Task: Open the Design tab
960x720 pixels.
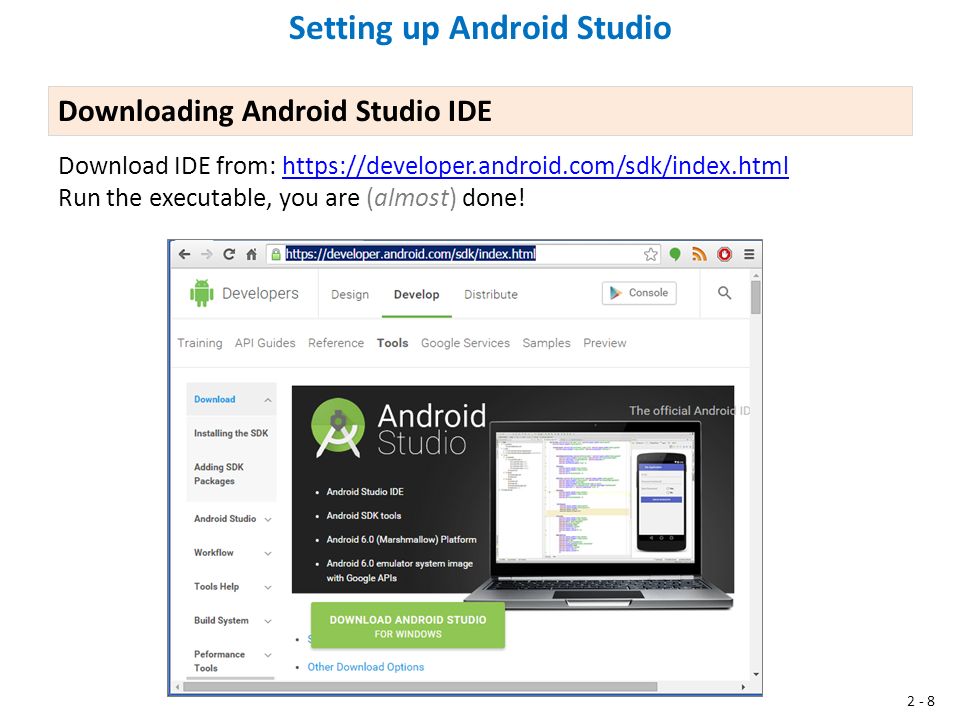Action: click(x=350, y=294)
